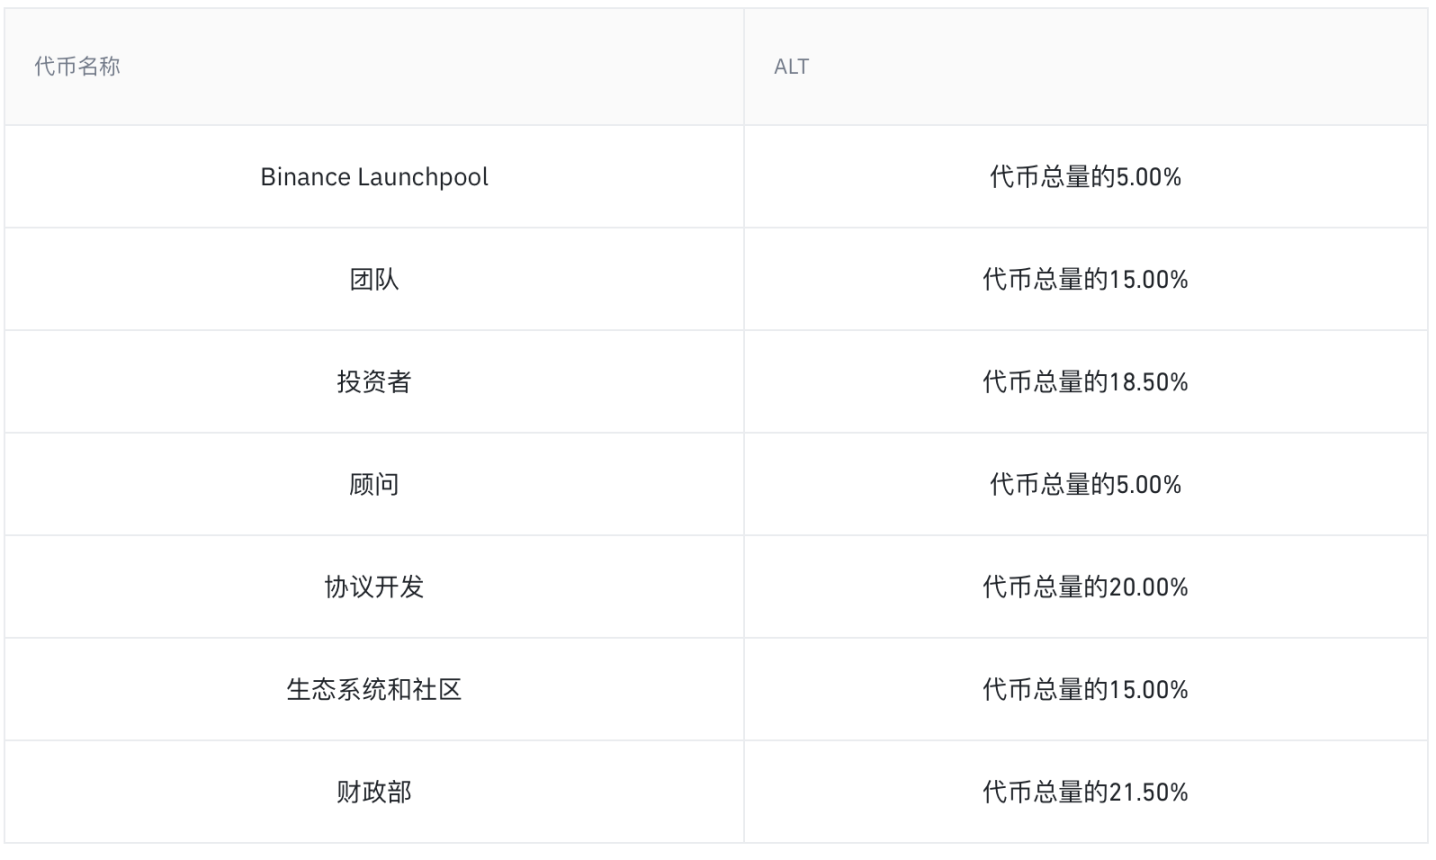Click the 生态系统和社区 row label
This screenshot has width=1436, height=860.
(374, 690)
